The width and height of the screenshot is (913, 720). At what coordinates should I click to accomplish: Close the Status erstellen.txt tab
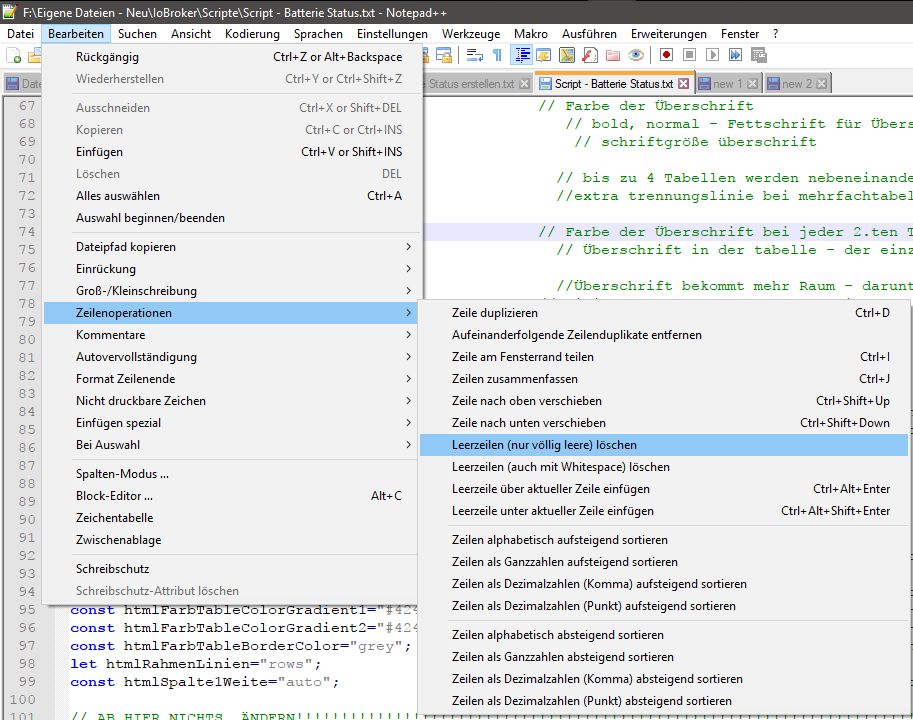click(x=525, y=84)
